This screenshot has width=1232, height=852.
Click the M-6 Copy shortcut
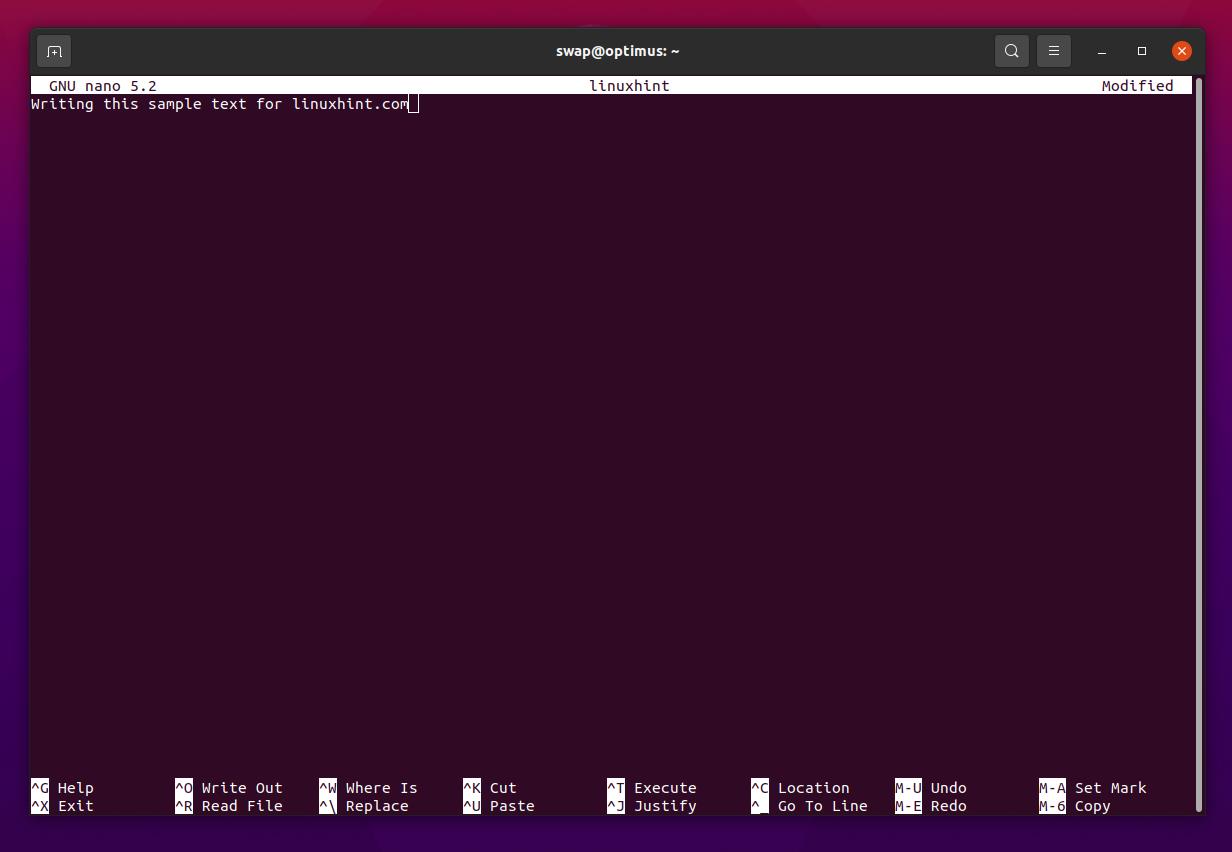pos(1075,806)
